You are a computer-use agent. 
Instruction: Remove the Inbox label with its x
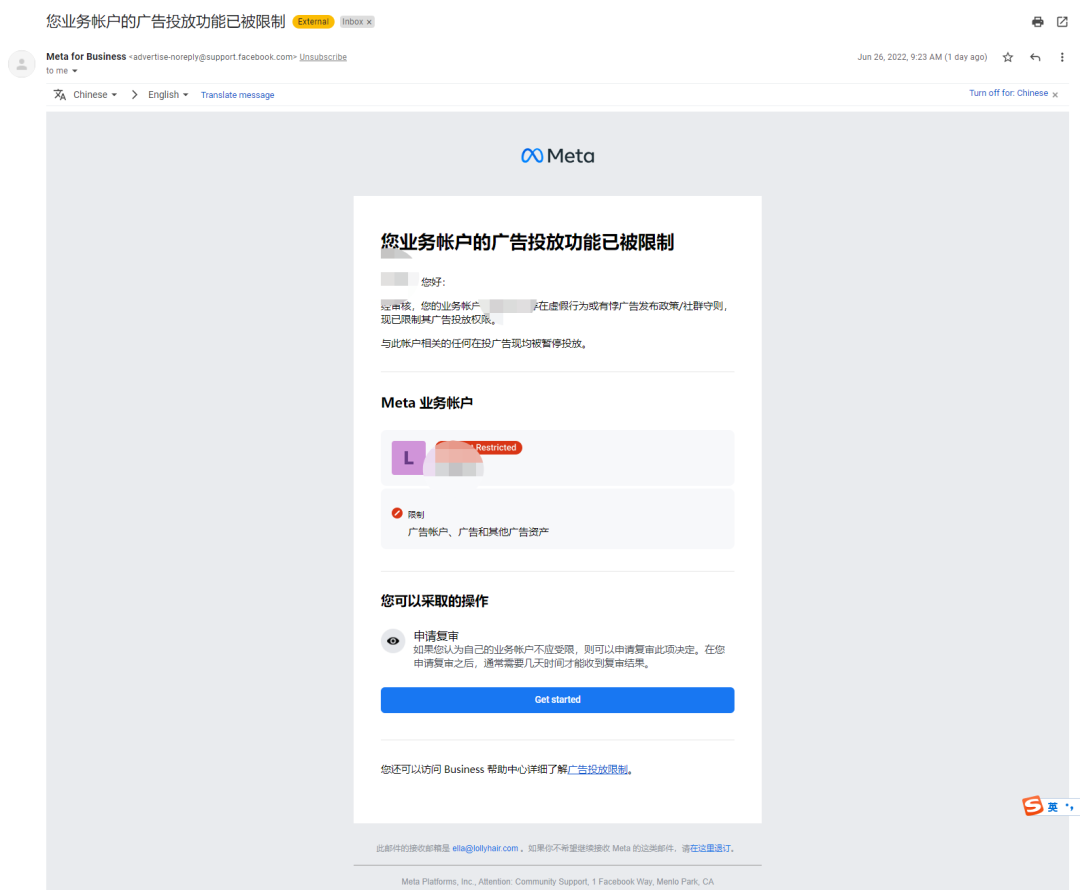click(x=369, y=22)
